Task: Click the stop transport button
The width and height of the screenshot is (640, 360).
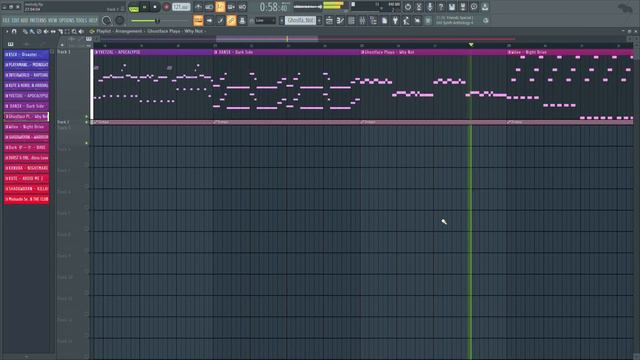Action: click(155, 7)
